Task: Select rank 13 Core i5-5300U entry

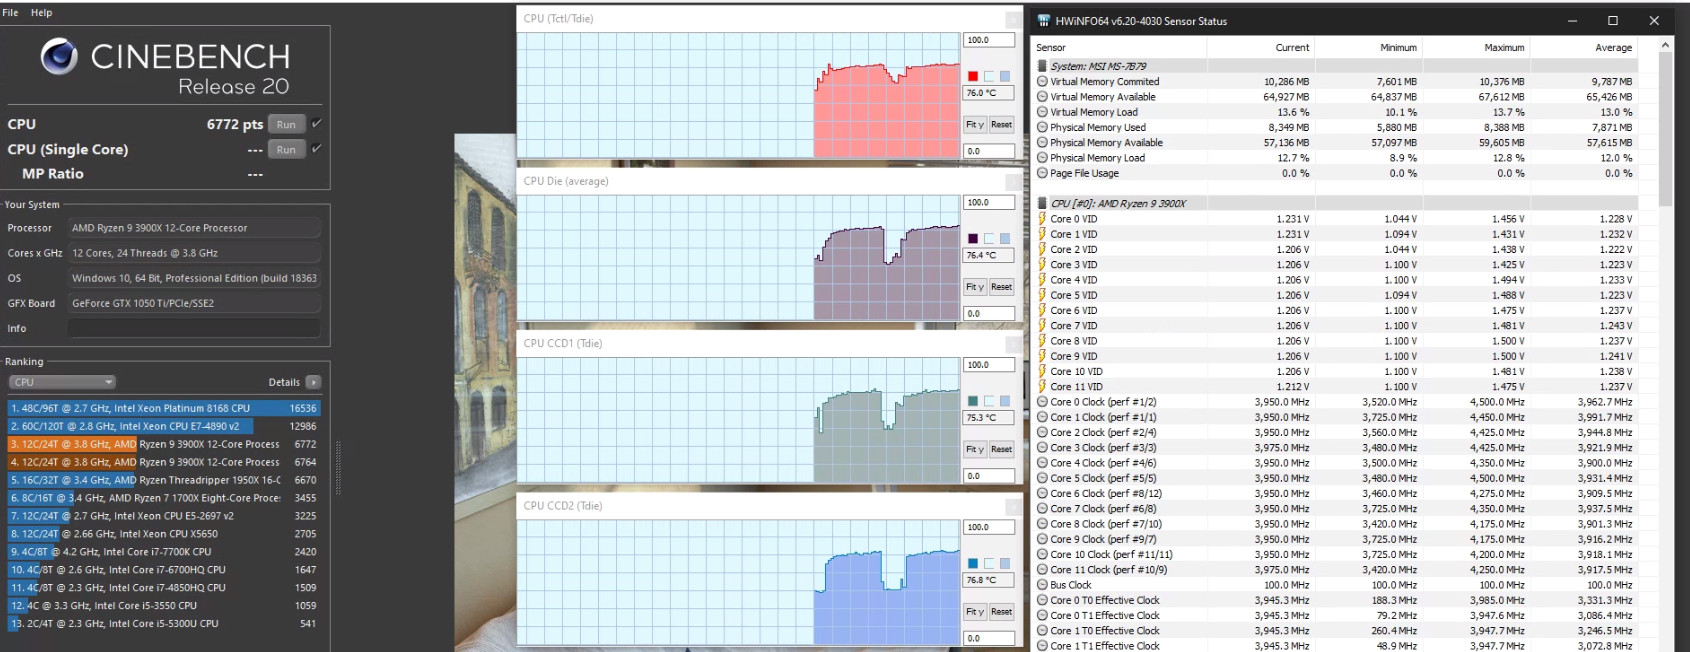Action: (164, 623)
